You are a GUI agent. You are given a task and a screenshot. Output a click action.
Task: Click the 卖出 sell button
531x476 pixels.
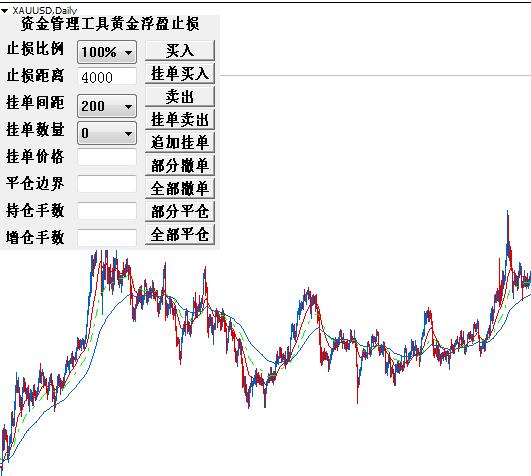coord(180,96)
